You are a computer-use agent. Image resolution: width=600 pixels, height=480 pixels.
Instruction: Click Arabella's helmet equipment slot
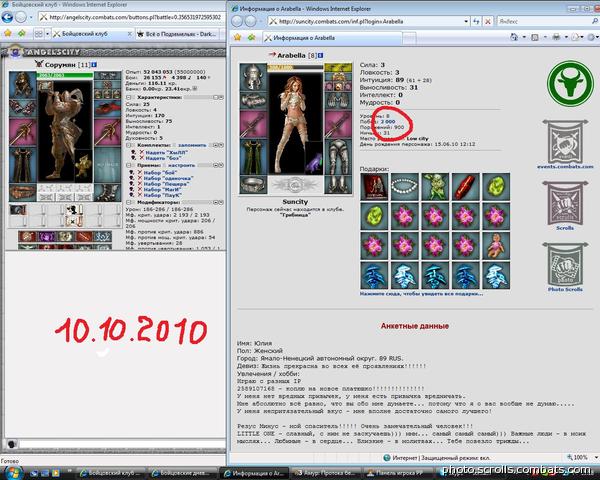click(253, 77)
